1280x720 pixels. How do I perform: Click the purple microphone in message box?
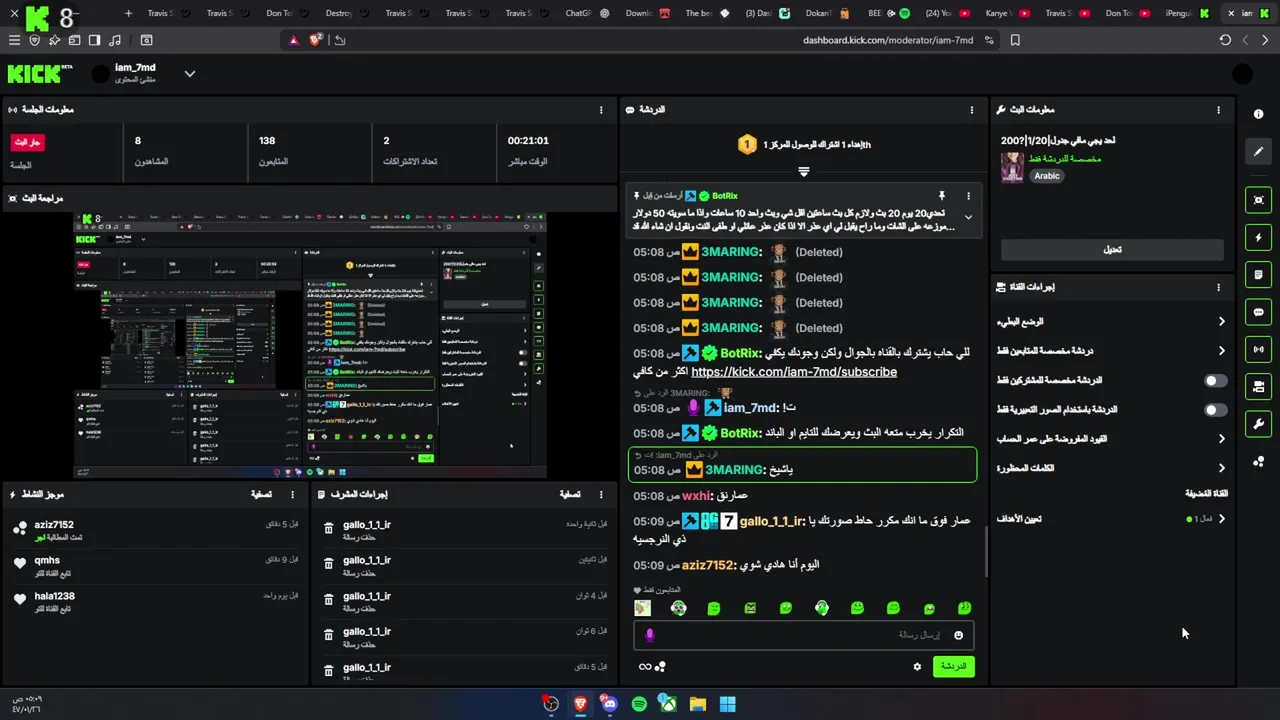(649, 635)
